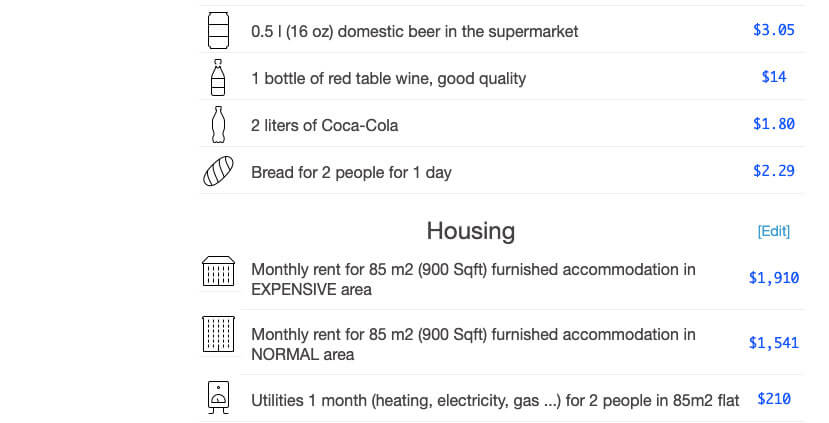Select the domestic beer item description
Screen dimensions: 829x423
coord(414,31)
